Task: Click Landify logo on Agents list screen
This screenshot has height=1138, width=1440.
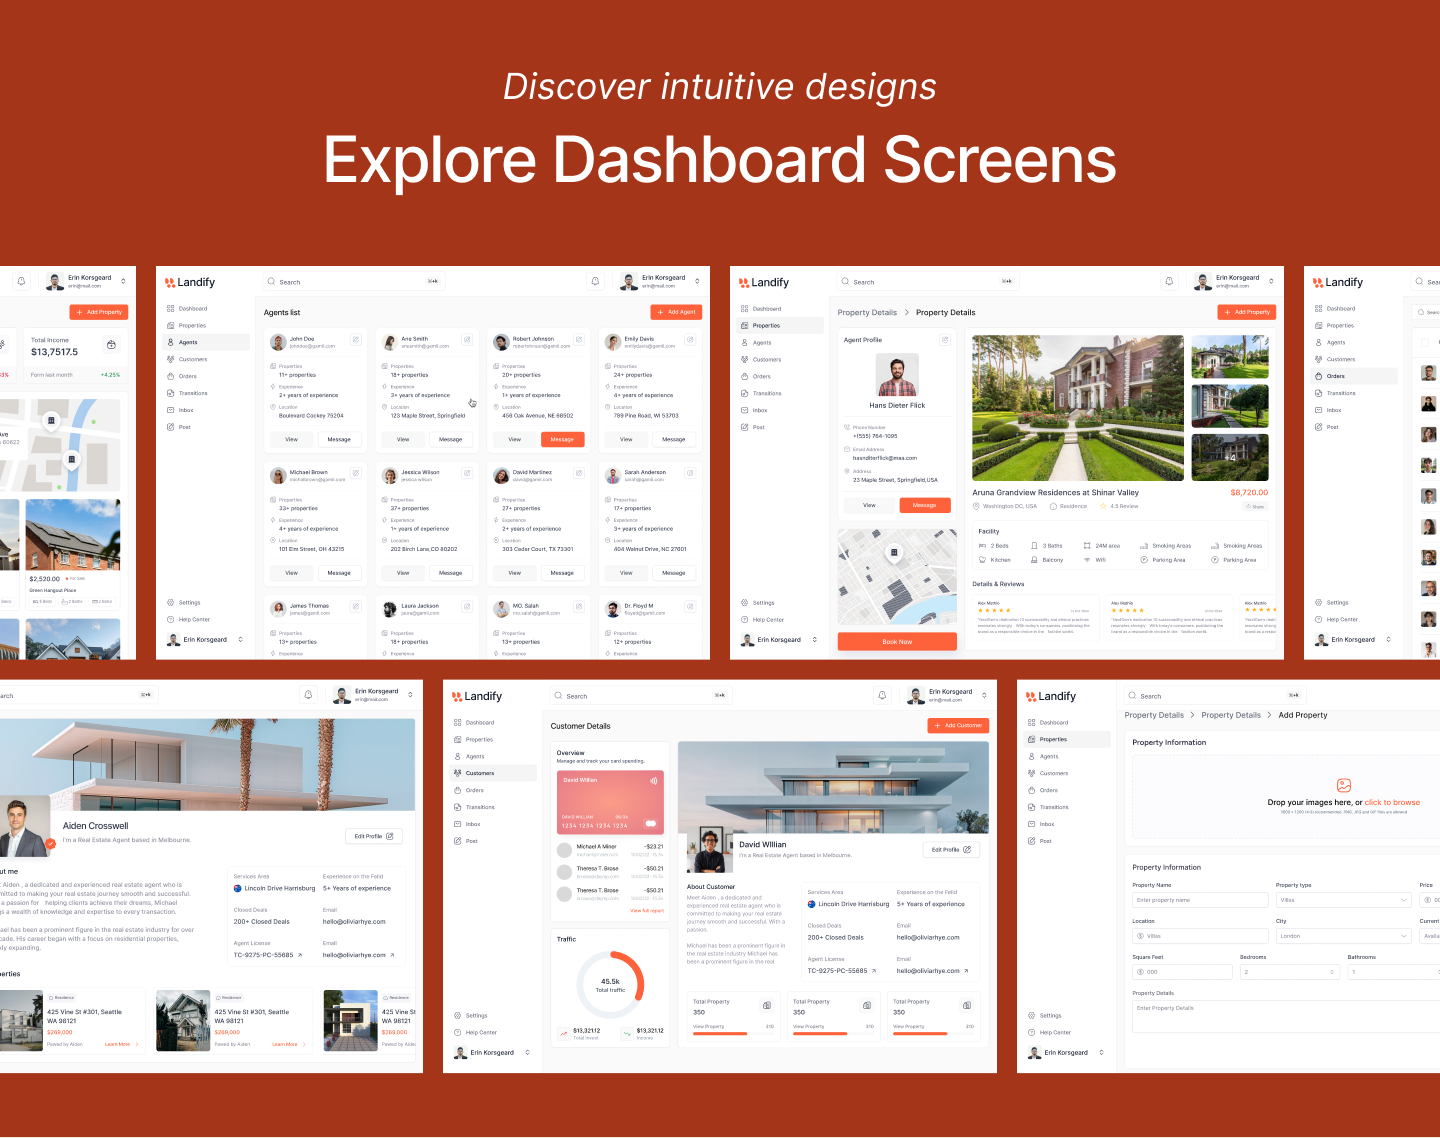Action: (190, 283)
